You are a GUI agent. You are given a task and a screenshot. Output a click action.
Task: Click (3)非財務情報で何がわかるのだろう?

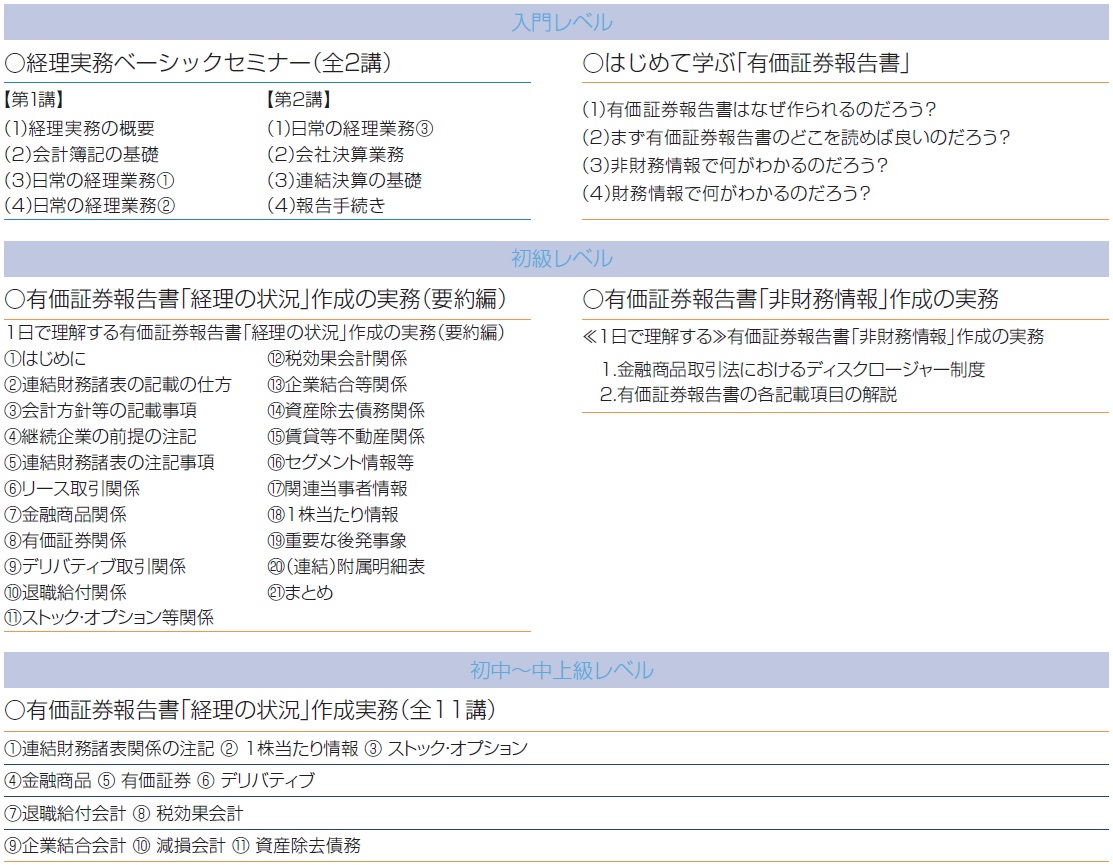pyautogui.click(x=735, y=165)
